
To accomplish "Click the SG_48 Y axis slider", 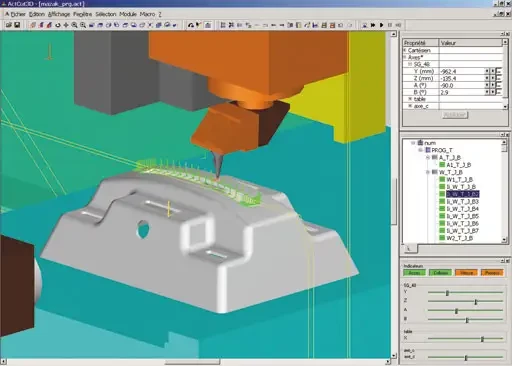I will (x=465, y=293).
